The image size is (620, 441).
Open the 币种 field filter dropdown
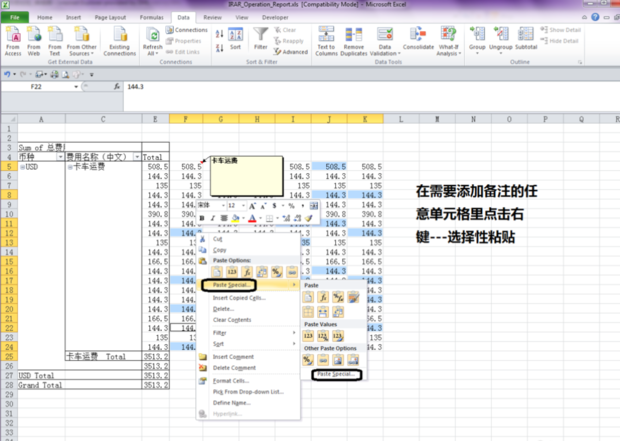tap(60, 157)
